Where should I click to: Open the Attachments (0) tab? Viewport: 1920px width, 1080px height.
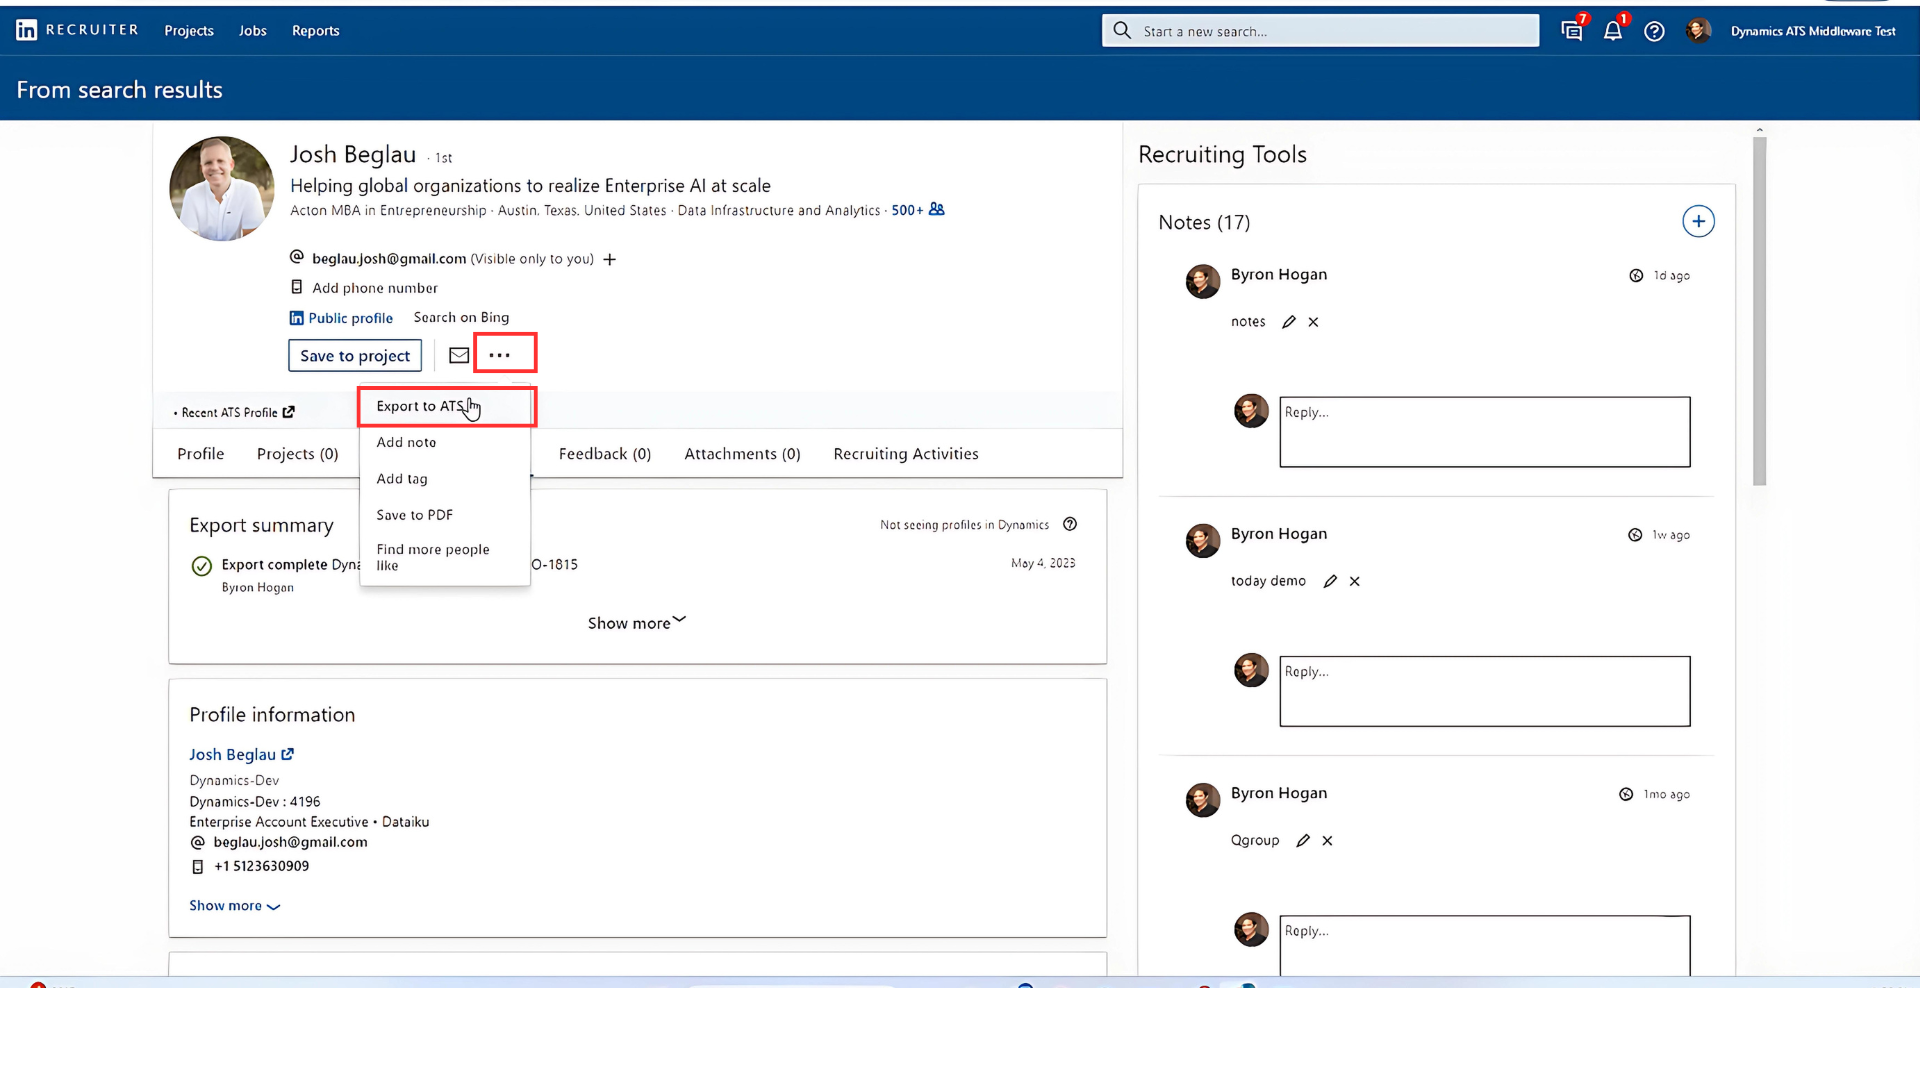pyautogui.click(x=743, y=454)
